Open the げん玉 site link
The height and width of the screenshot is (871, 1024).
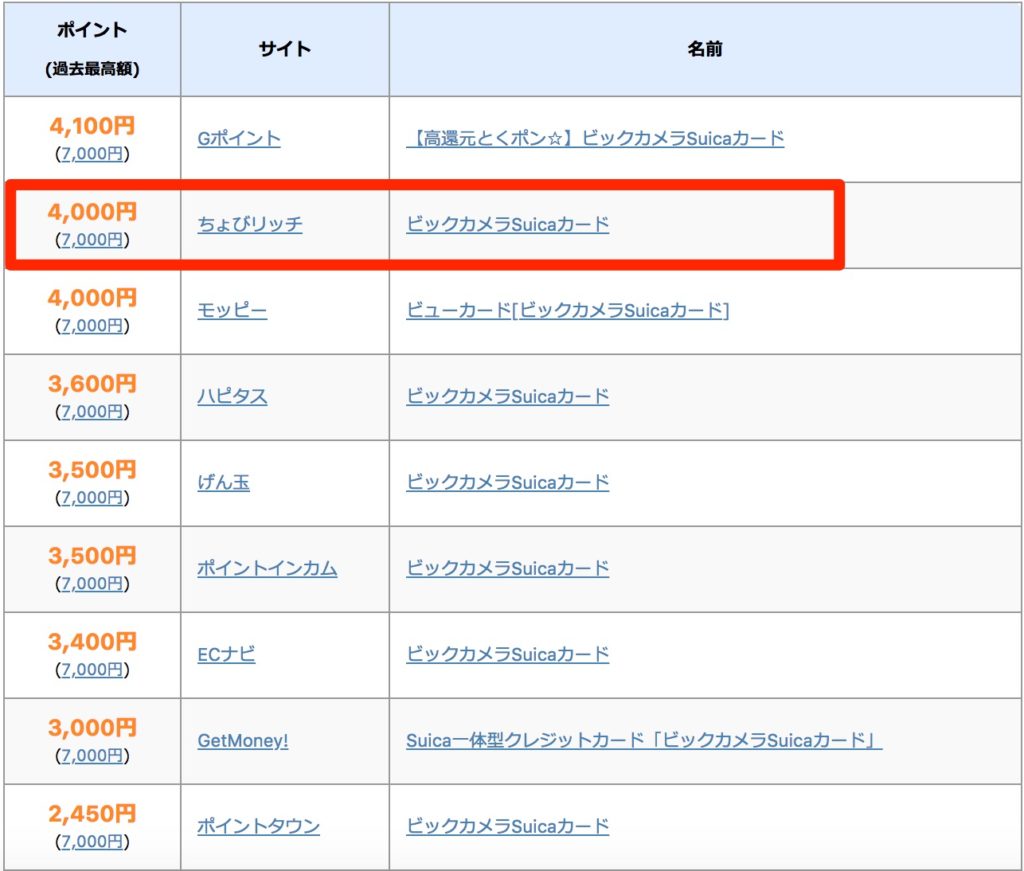(x=223, y=483)
